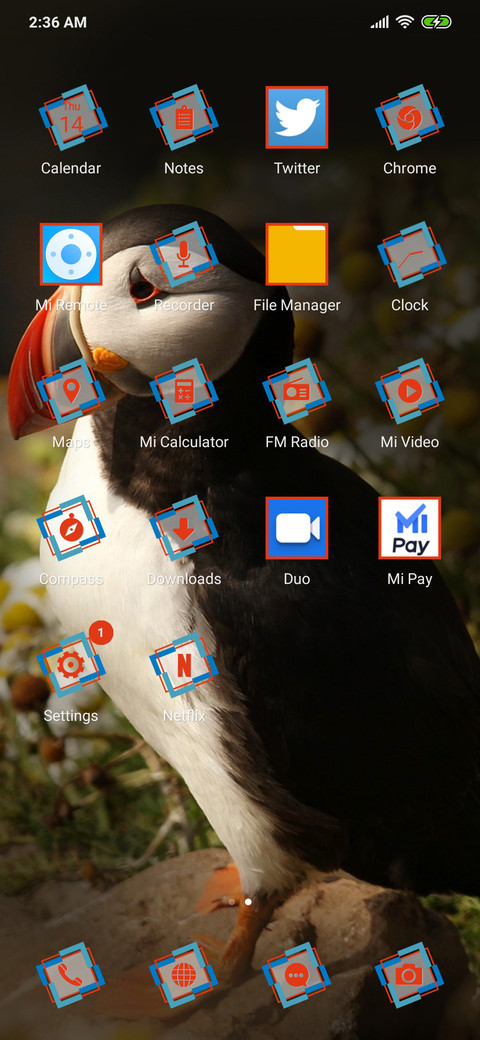Tap the 'Clock' label text
The width and height of the screenshot is (480, 1040).
(410, 306)
